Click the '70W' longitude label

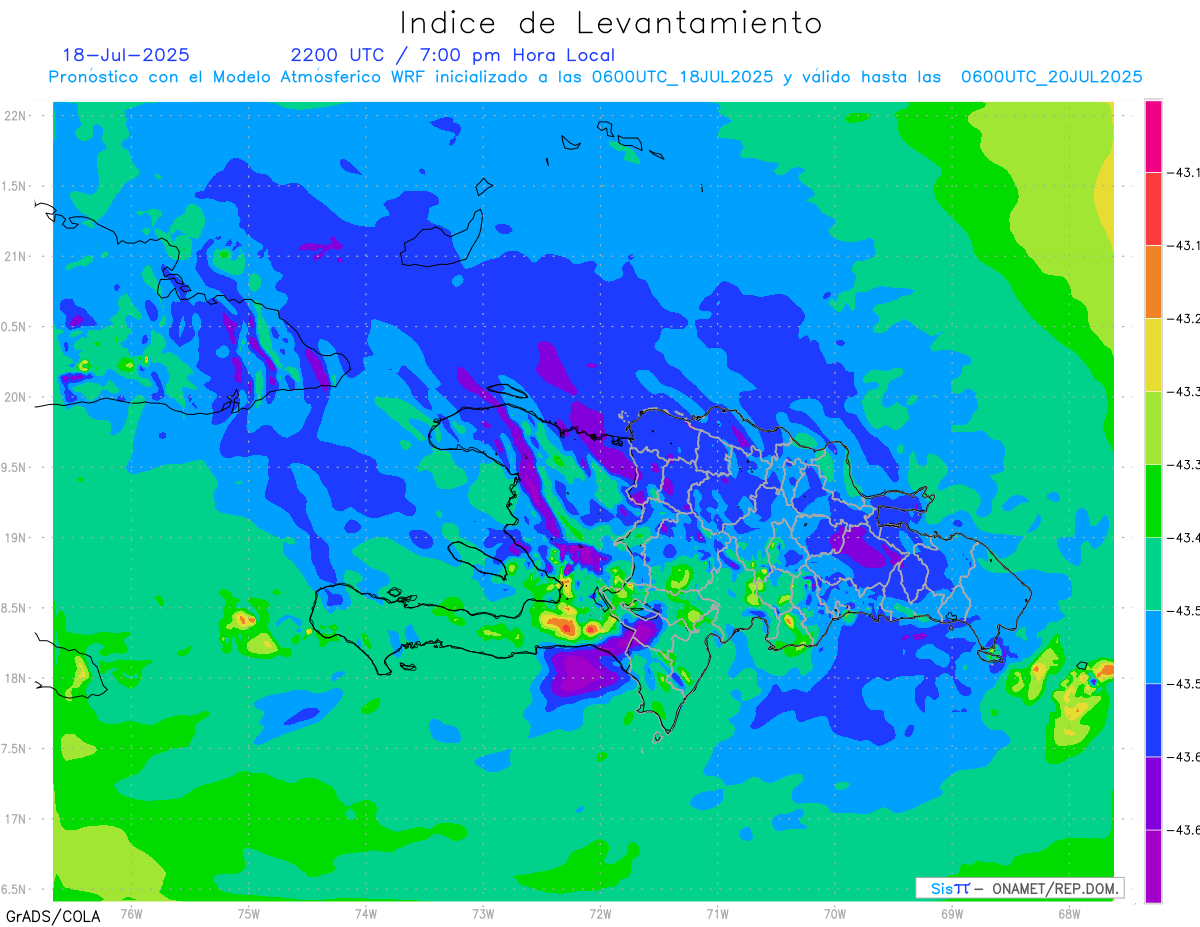[x=835, y=913]
